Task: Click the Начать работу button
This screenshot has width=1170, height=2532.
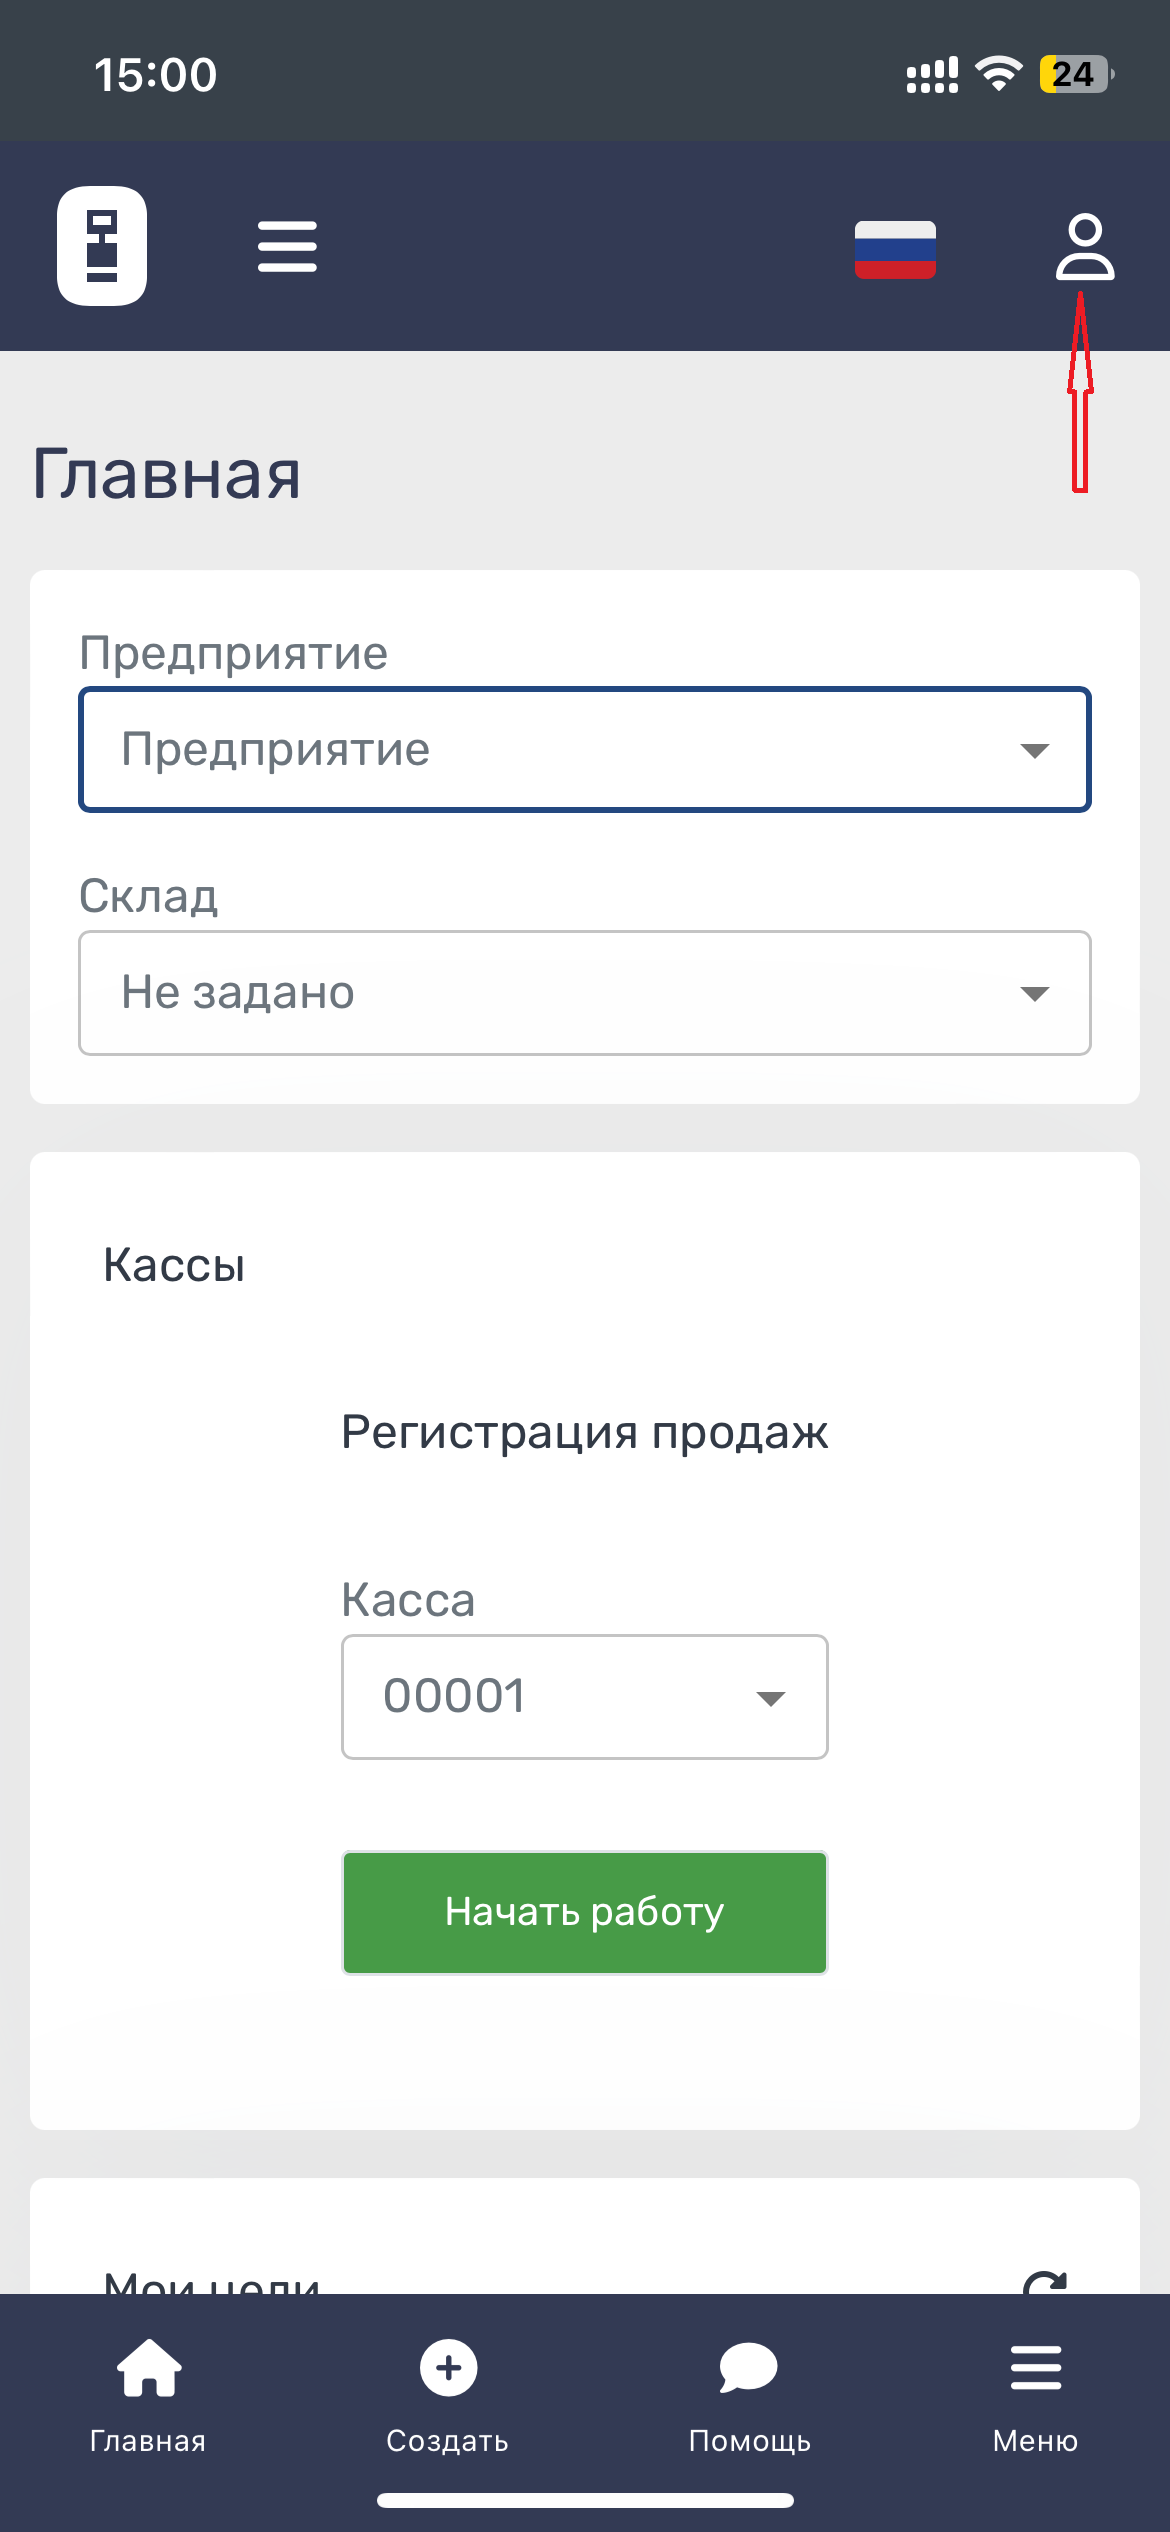Action: 585,1912
